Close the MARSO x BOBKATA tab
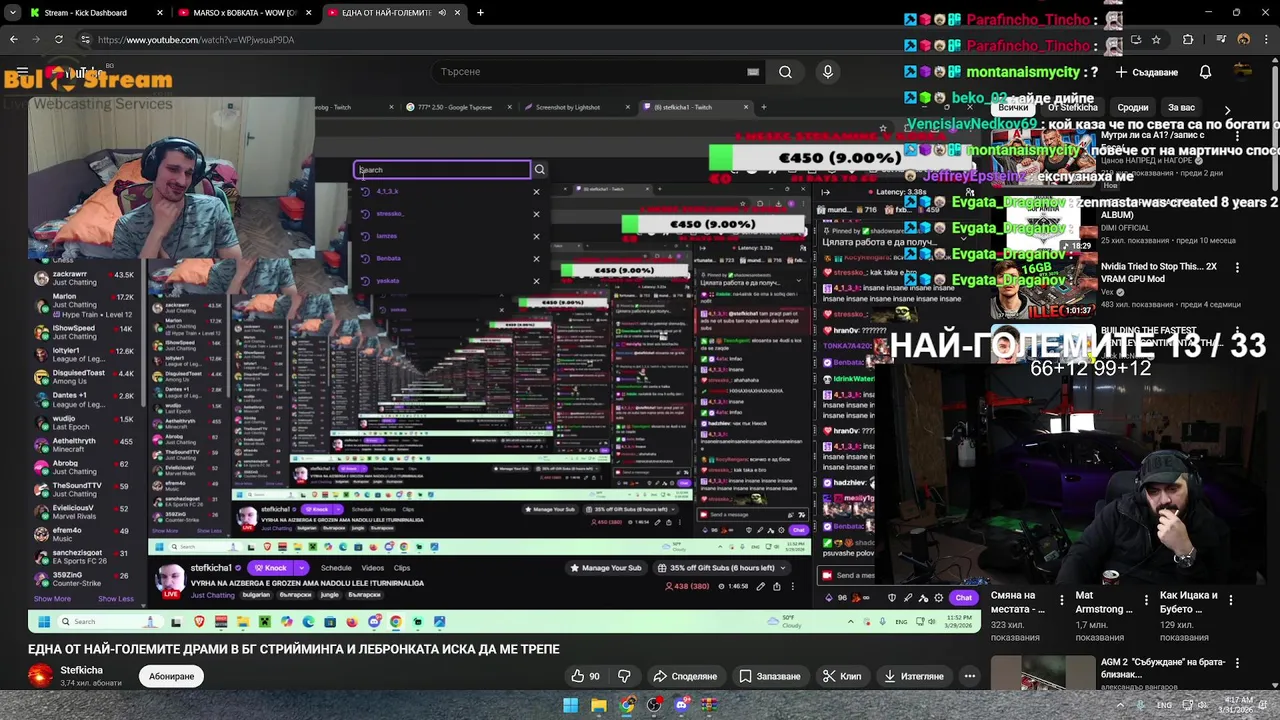Screen dimensions: 1280x720 click(x=309, y=13)
